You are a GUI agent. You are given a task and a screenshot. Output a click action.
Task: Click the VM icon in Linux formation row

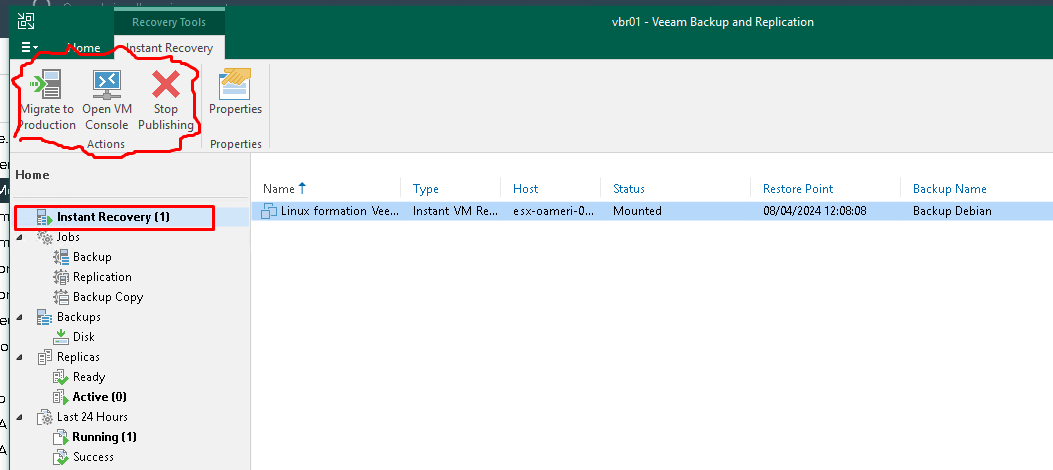pyautogui.click(x=269, y=211)
